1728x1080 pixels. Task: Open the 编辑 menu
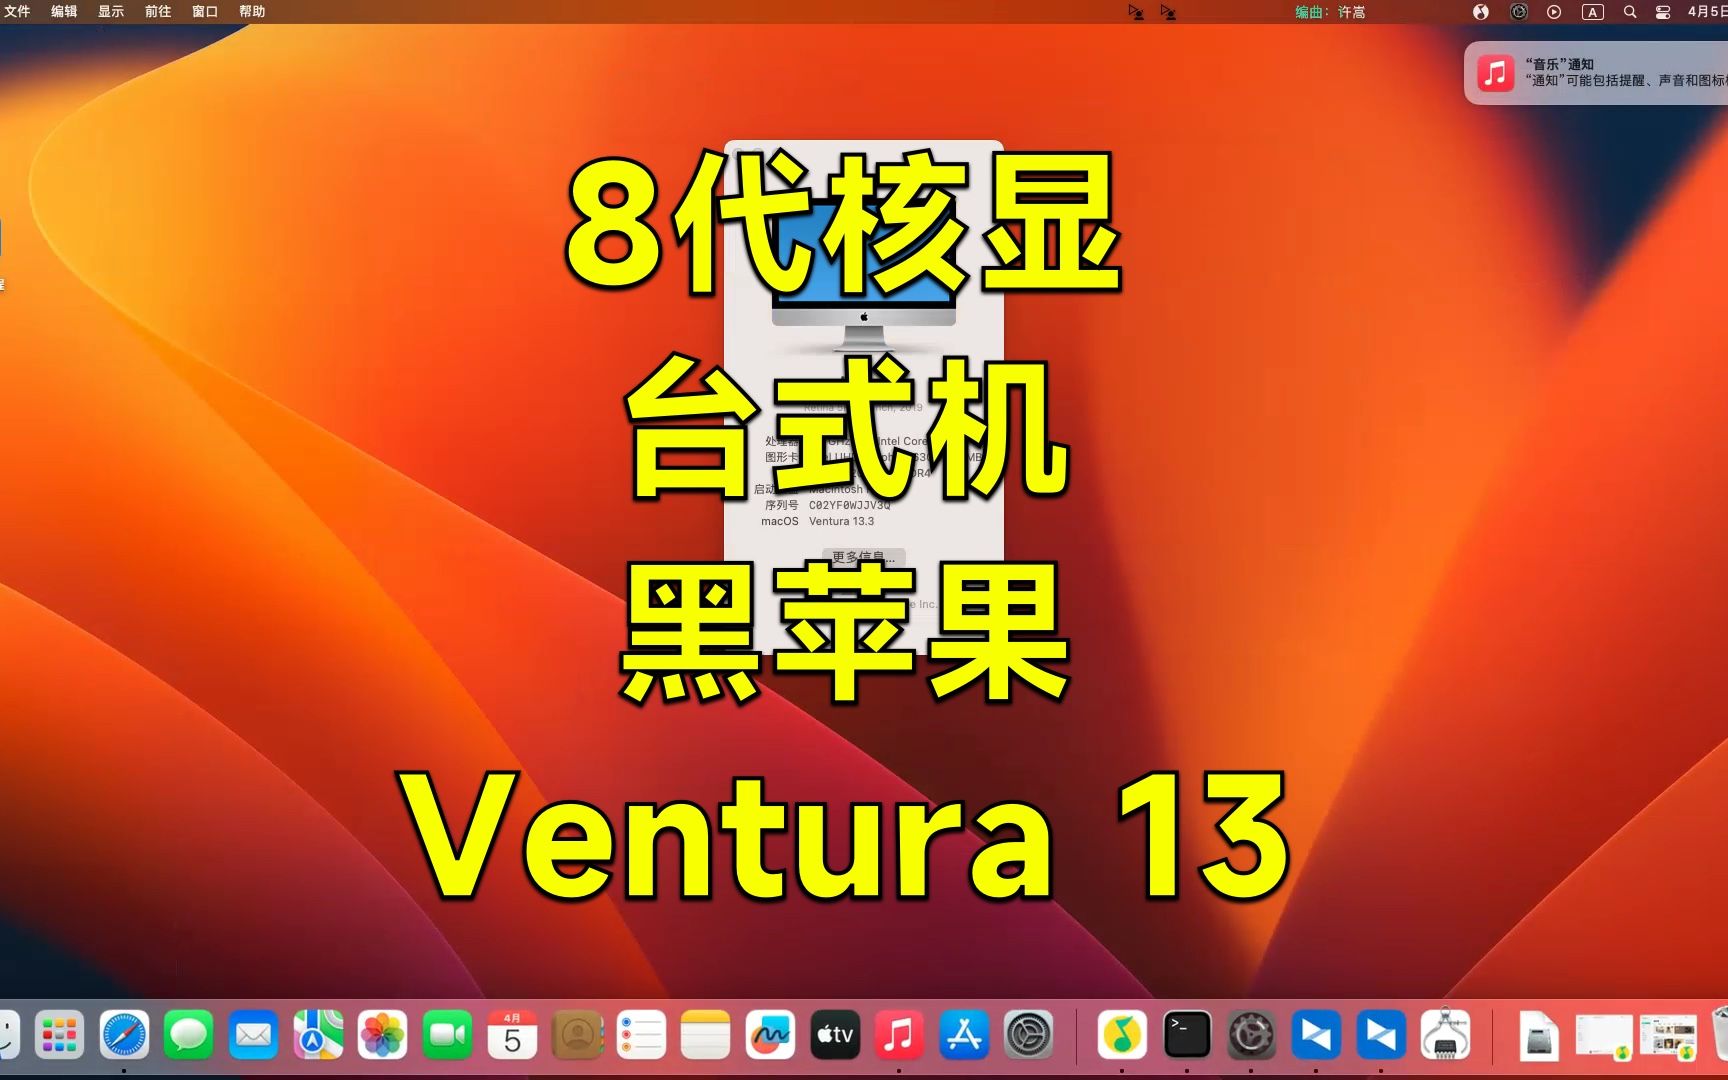pyautogui.click(x=64, y=12)
